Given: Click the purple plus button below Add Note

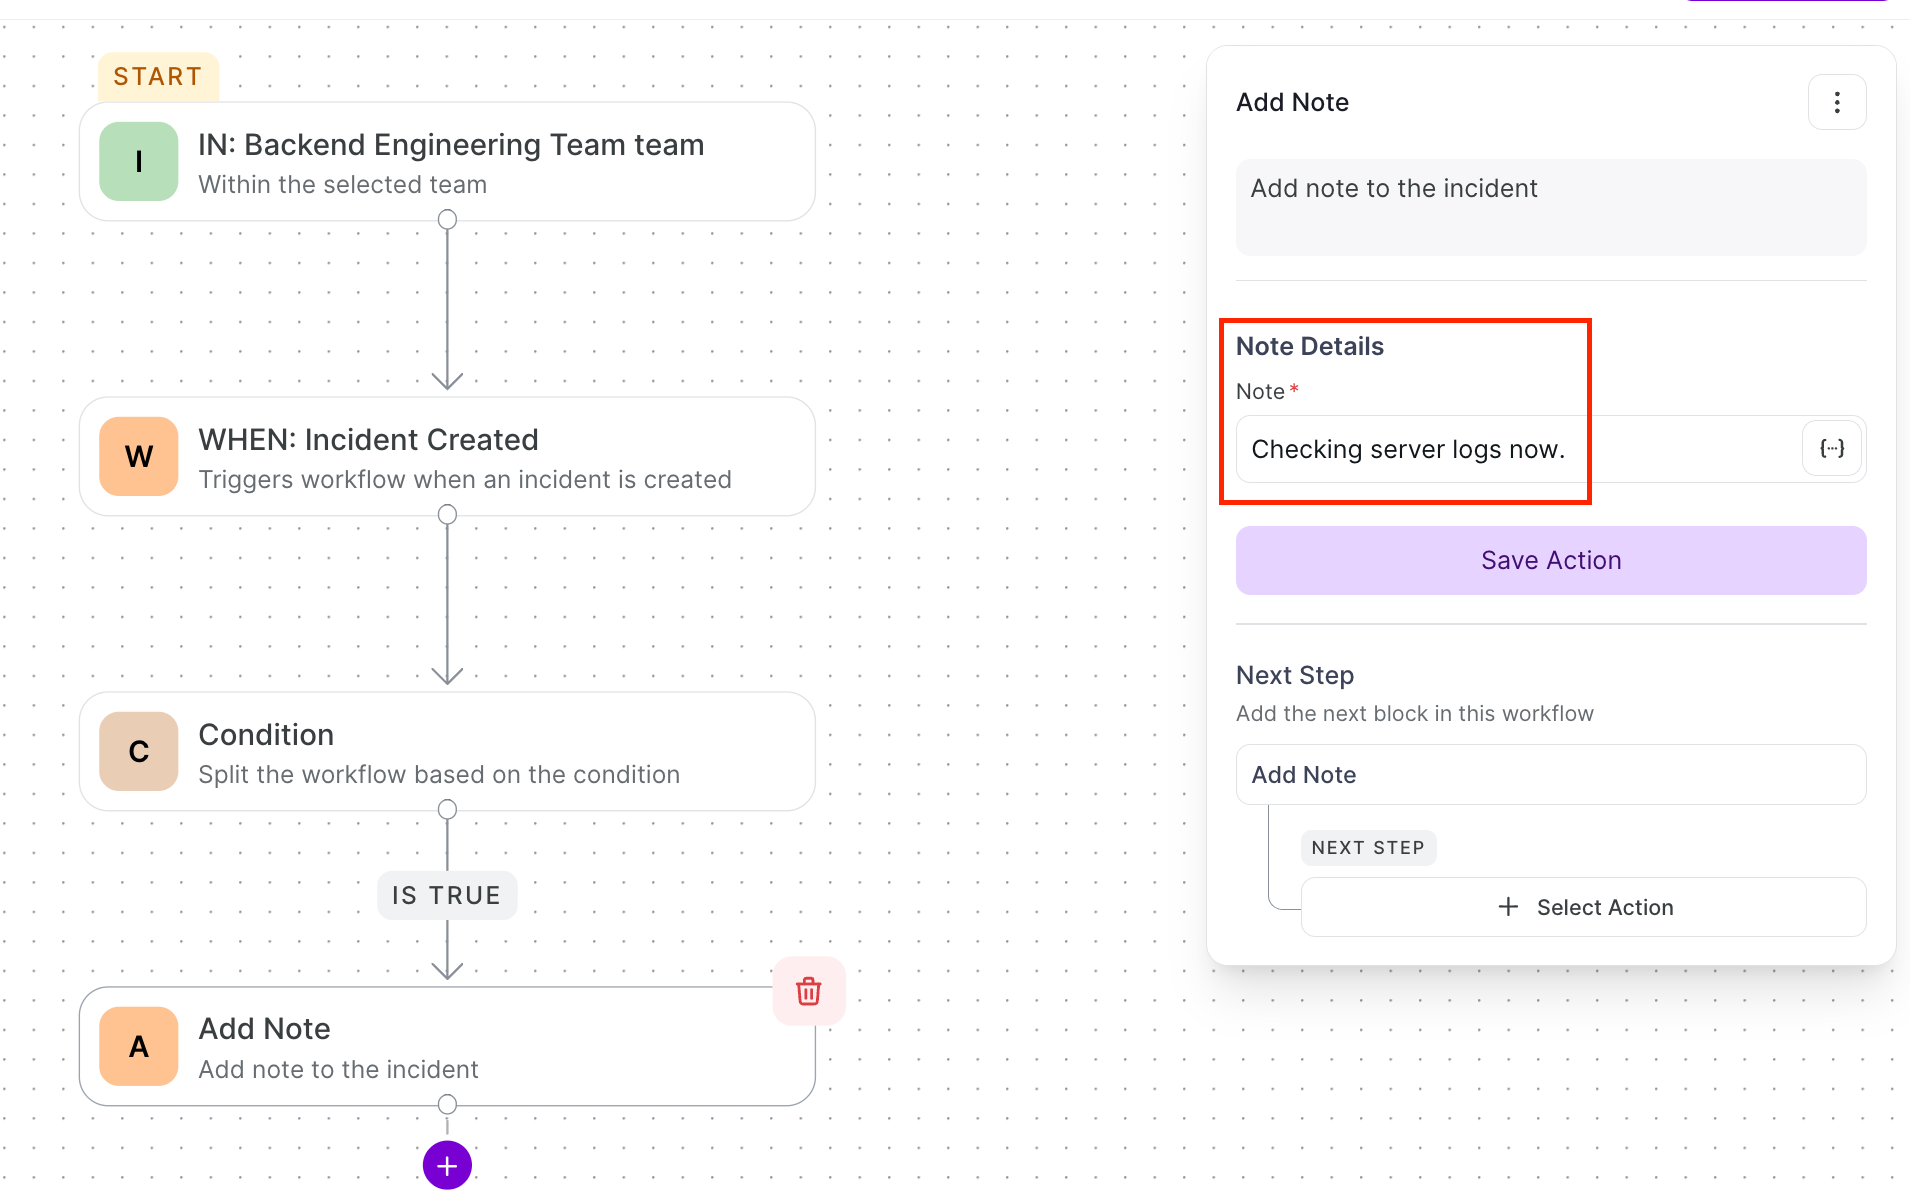Looking at the screenshot, I should tap(447, 1165).
